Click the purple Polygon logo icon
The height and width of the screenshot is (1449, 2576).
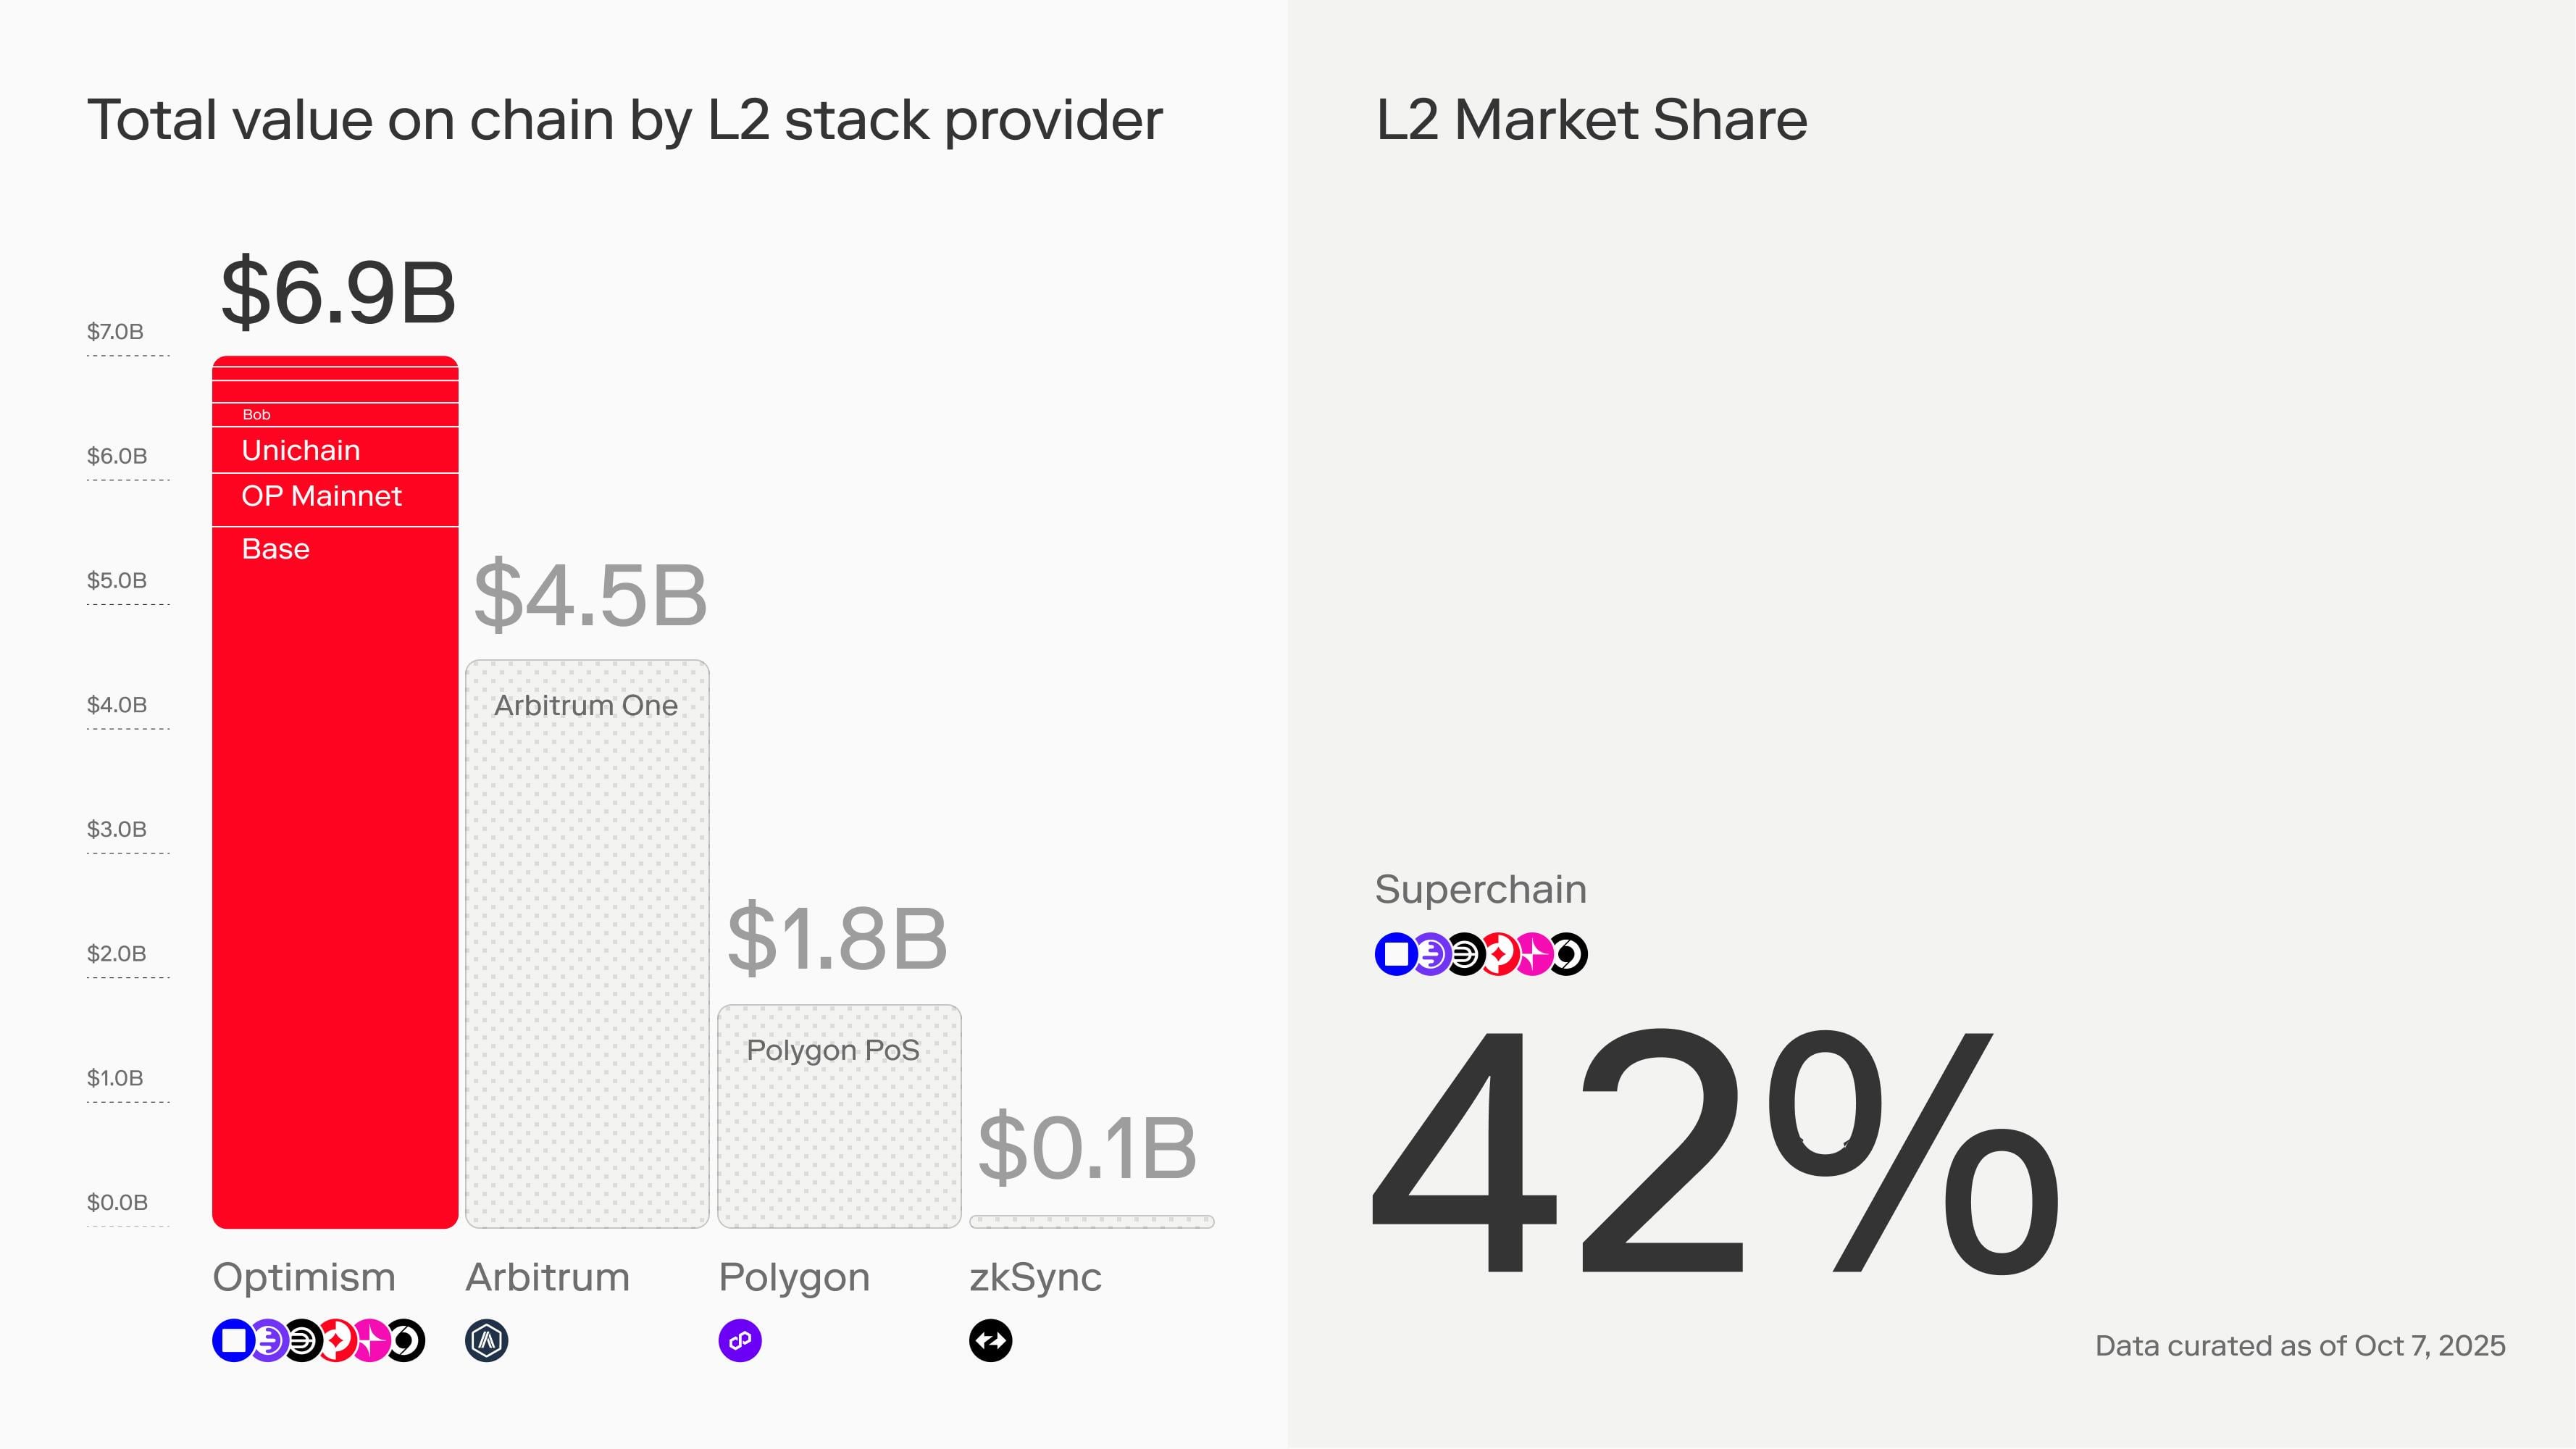740,1341
